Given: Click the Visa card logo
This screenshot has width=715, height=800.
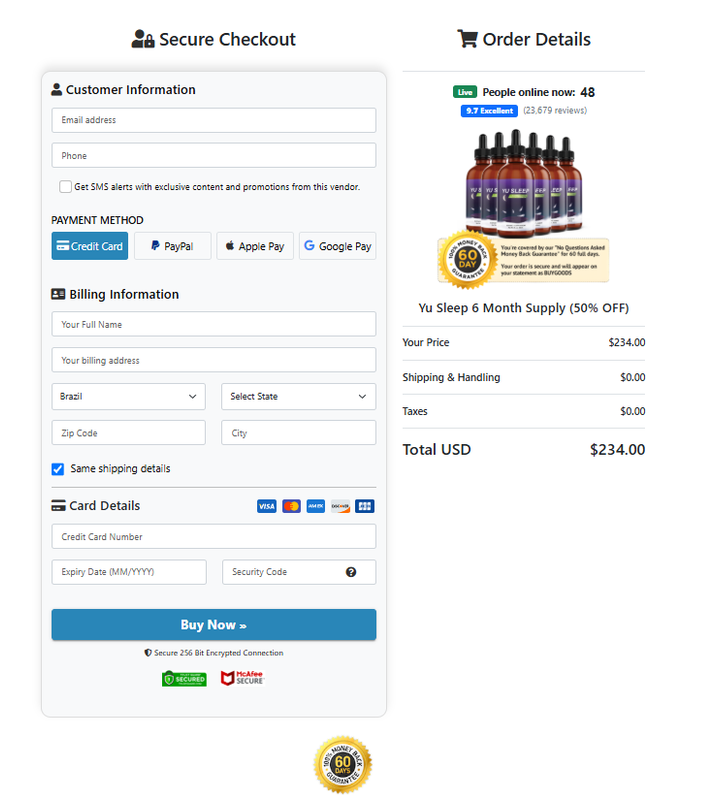Looking at the screenshot, I should [x=266, y=506].
